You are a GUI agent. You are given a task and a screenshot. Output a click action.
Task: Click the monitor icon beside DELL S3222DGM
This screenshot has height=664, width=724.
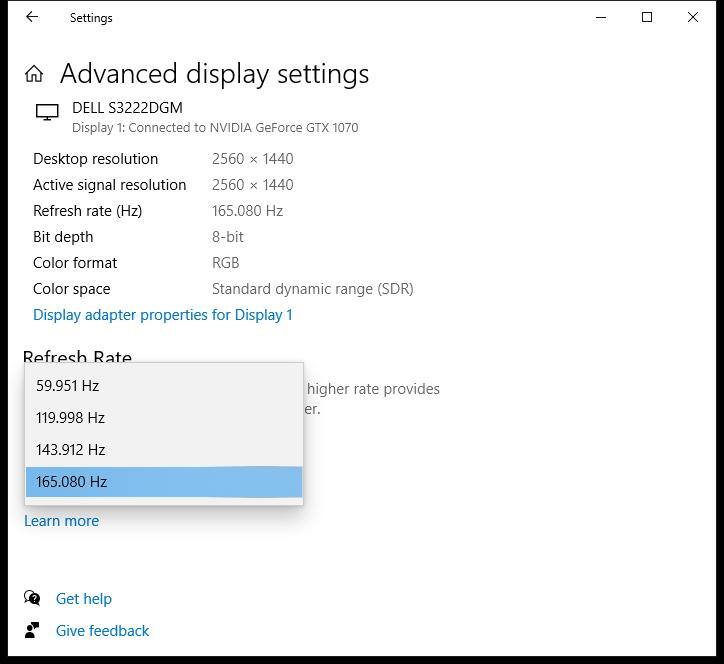pyautogui.click(x=47, y=113)
